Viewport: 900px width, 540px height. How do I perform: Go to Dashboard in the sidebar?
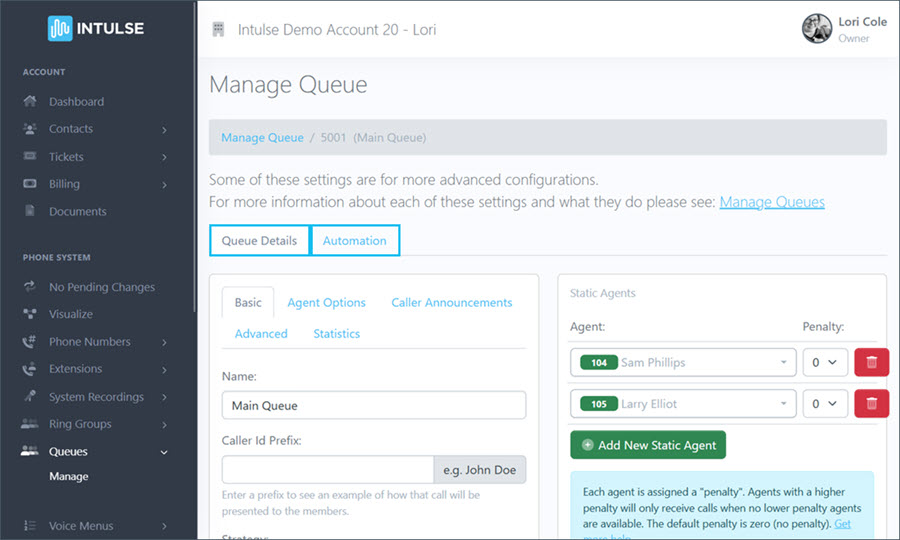point(76,102)
